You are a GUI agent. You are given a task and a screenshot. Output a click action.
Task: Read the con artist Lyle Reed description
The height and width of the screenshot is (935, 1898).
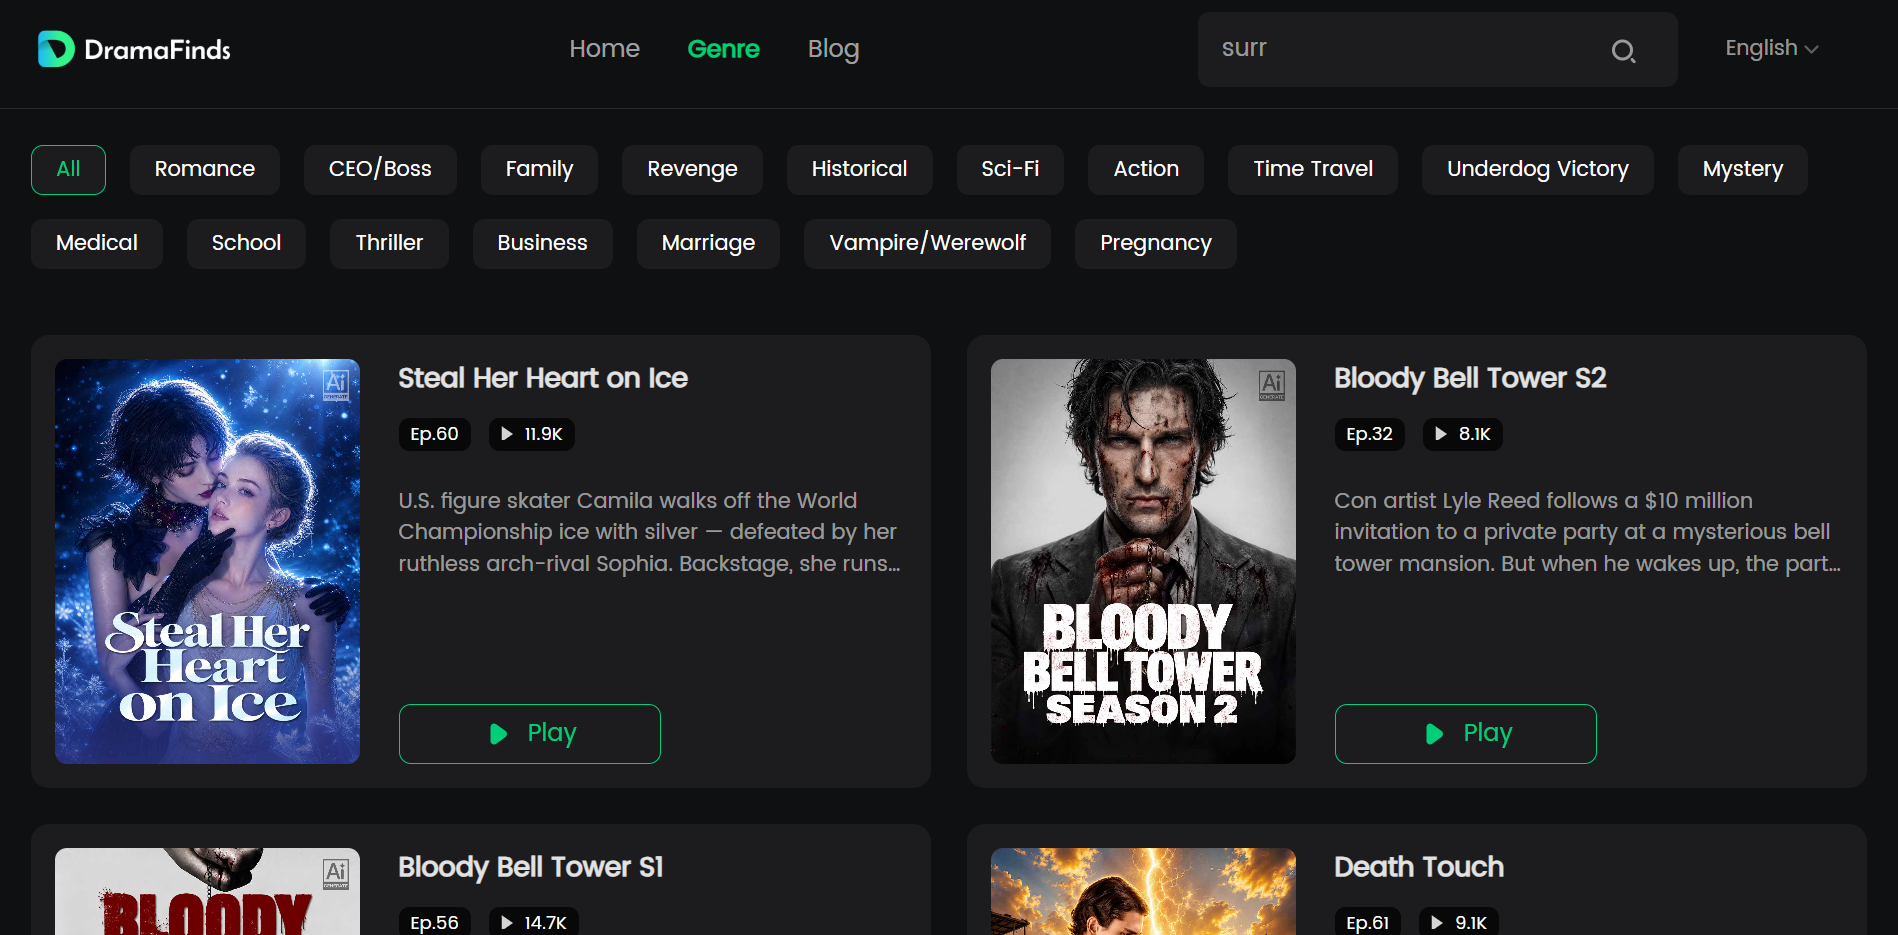coord(1587,532)
